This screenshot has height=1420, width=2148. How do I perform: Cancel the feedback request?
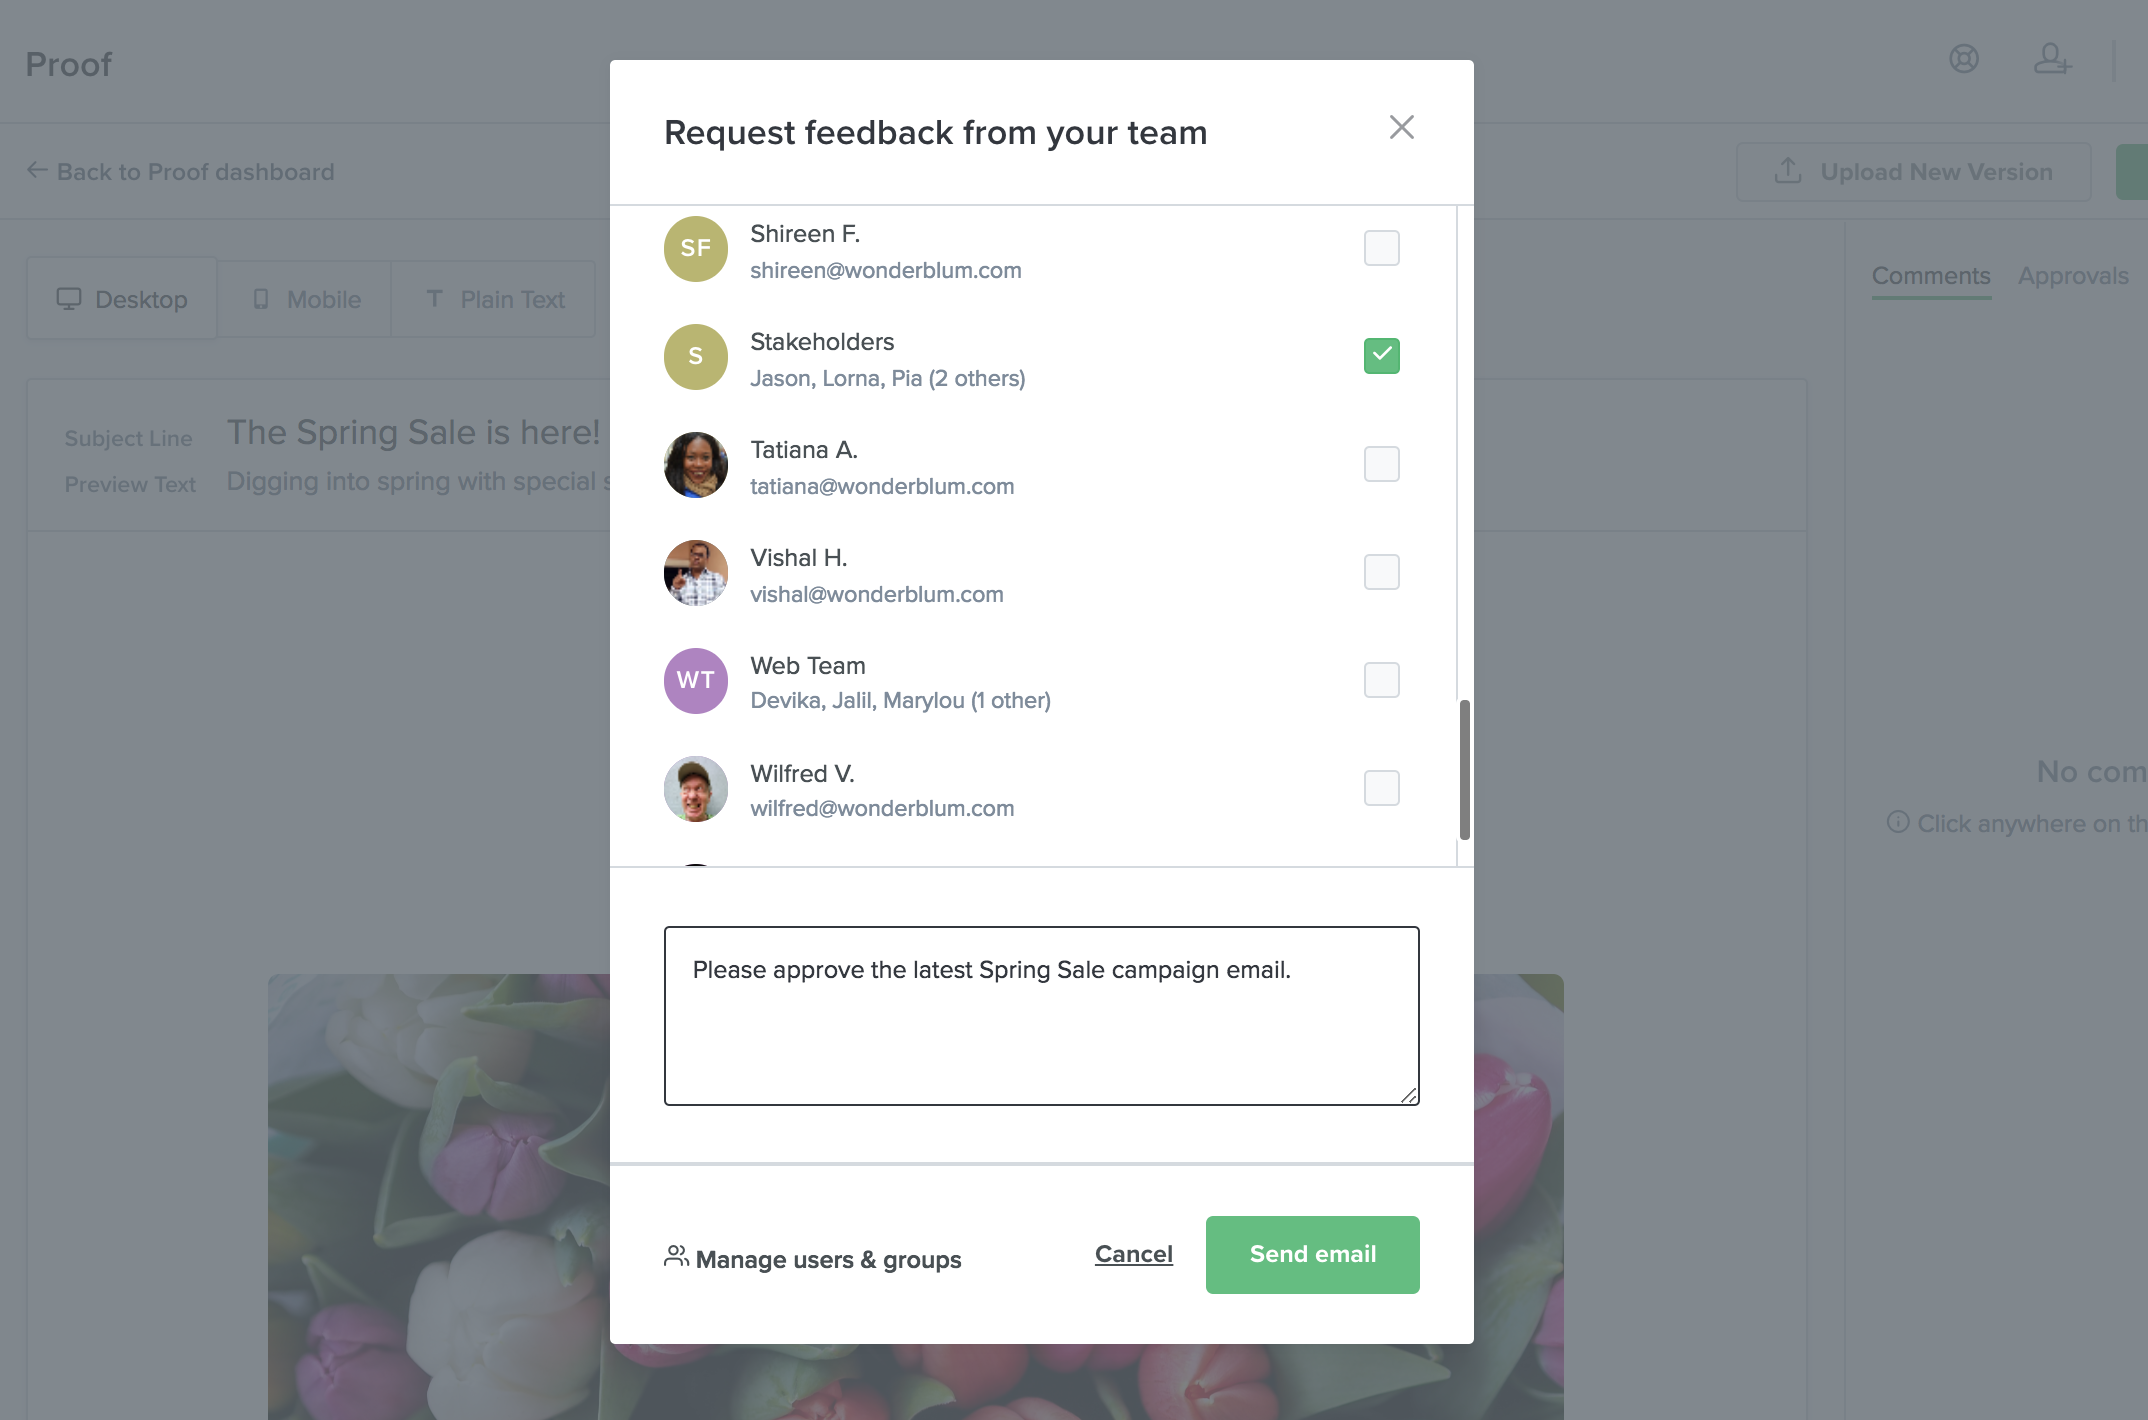click(x=1133, y=1254)
